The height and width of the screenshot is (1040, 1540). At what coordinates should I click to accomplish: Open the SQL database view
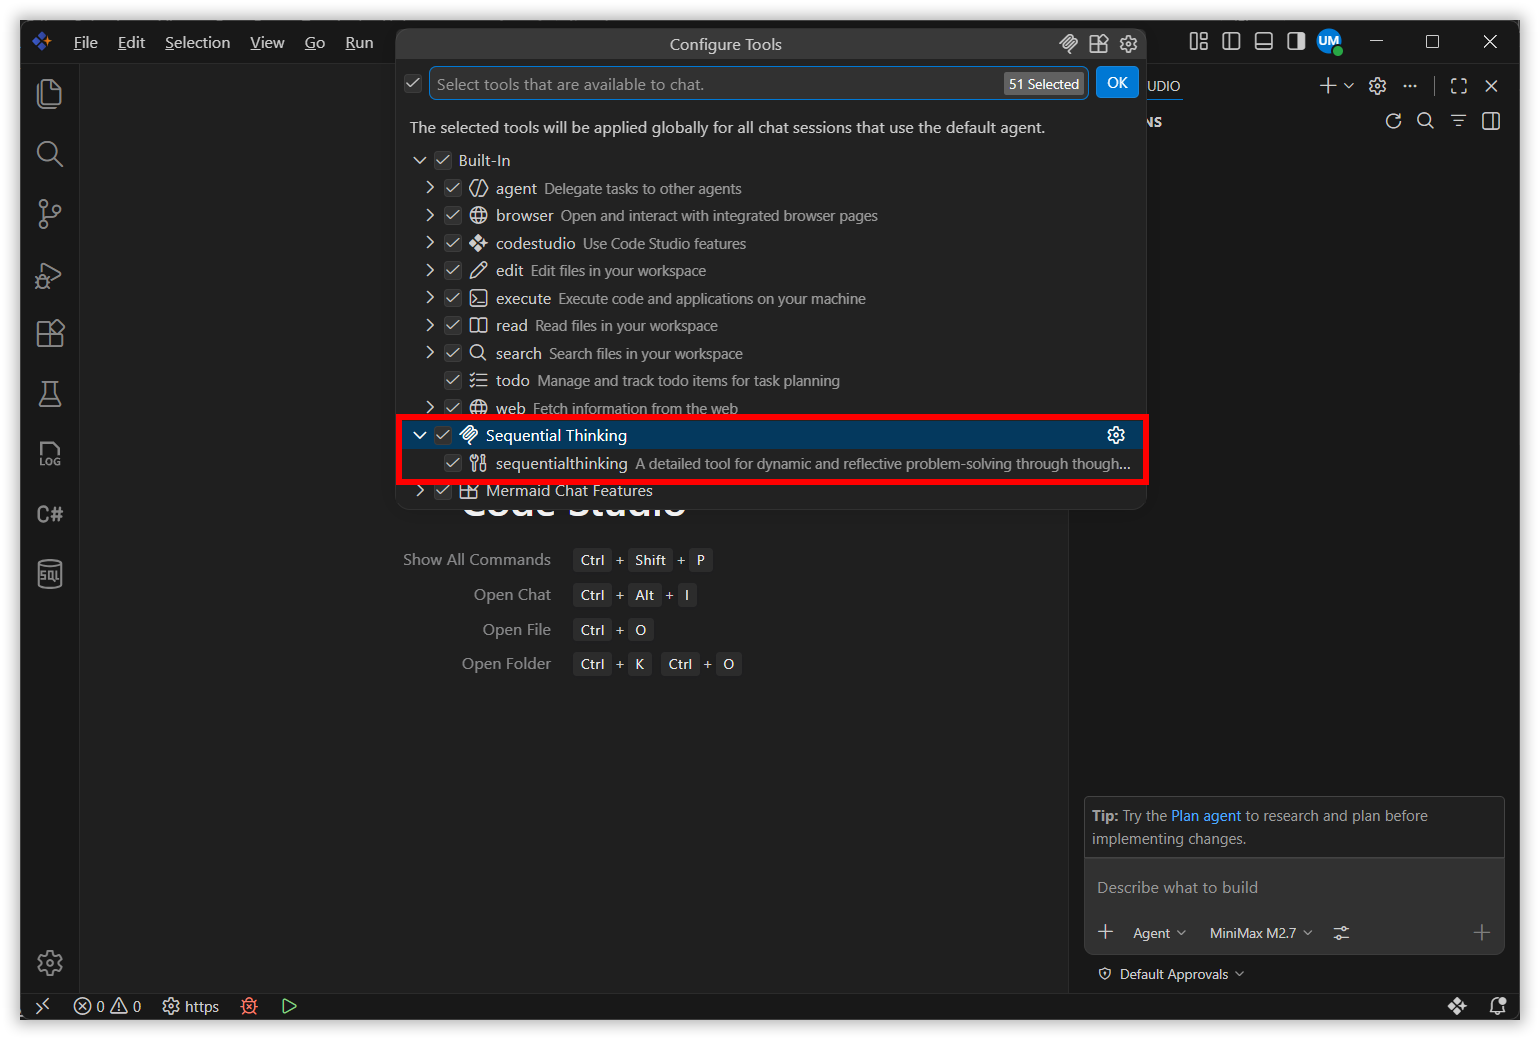[49, 574]
